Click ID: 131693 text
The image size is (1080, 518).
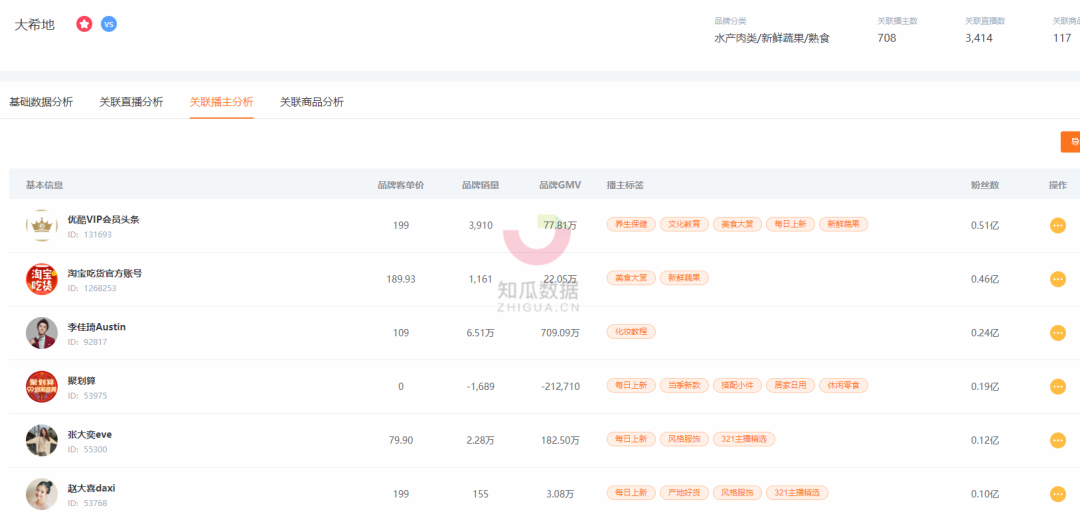90,234
